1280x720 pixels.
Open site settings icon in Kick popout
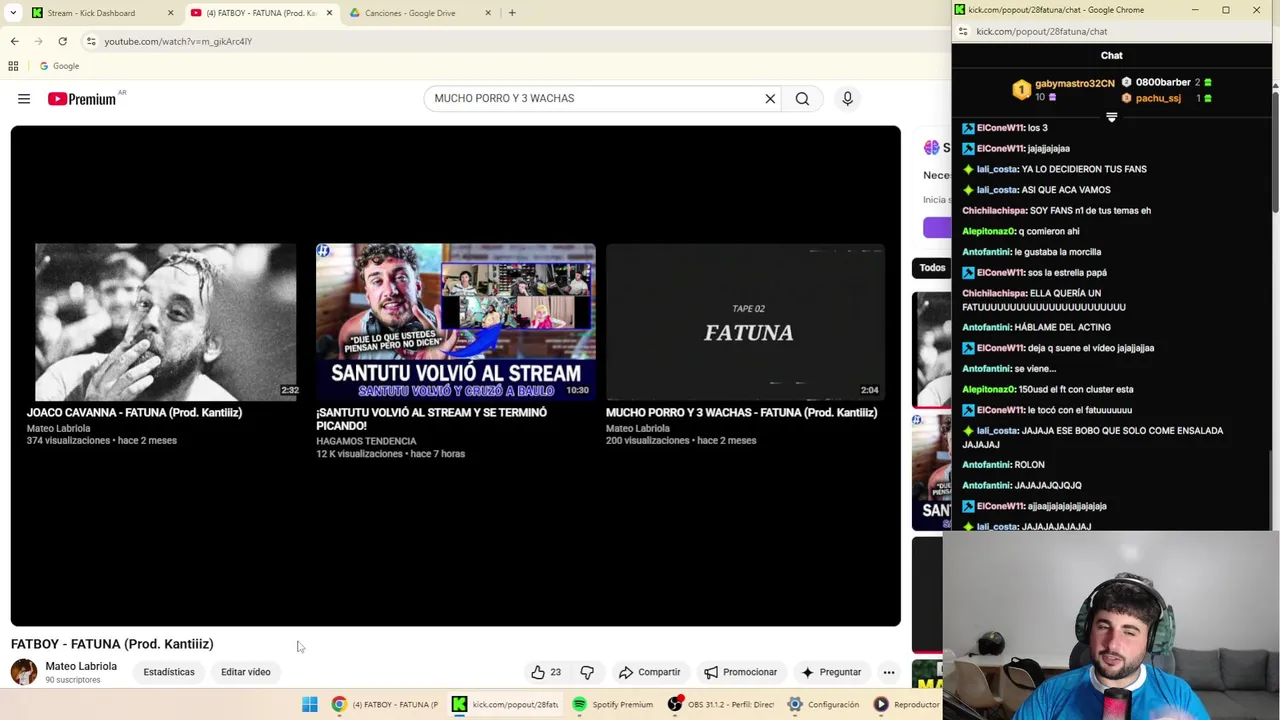tap(963, 31)
